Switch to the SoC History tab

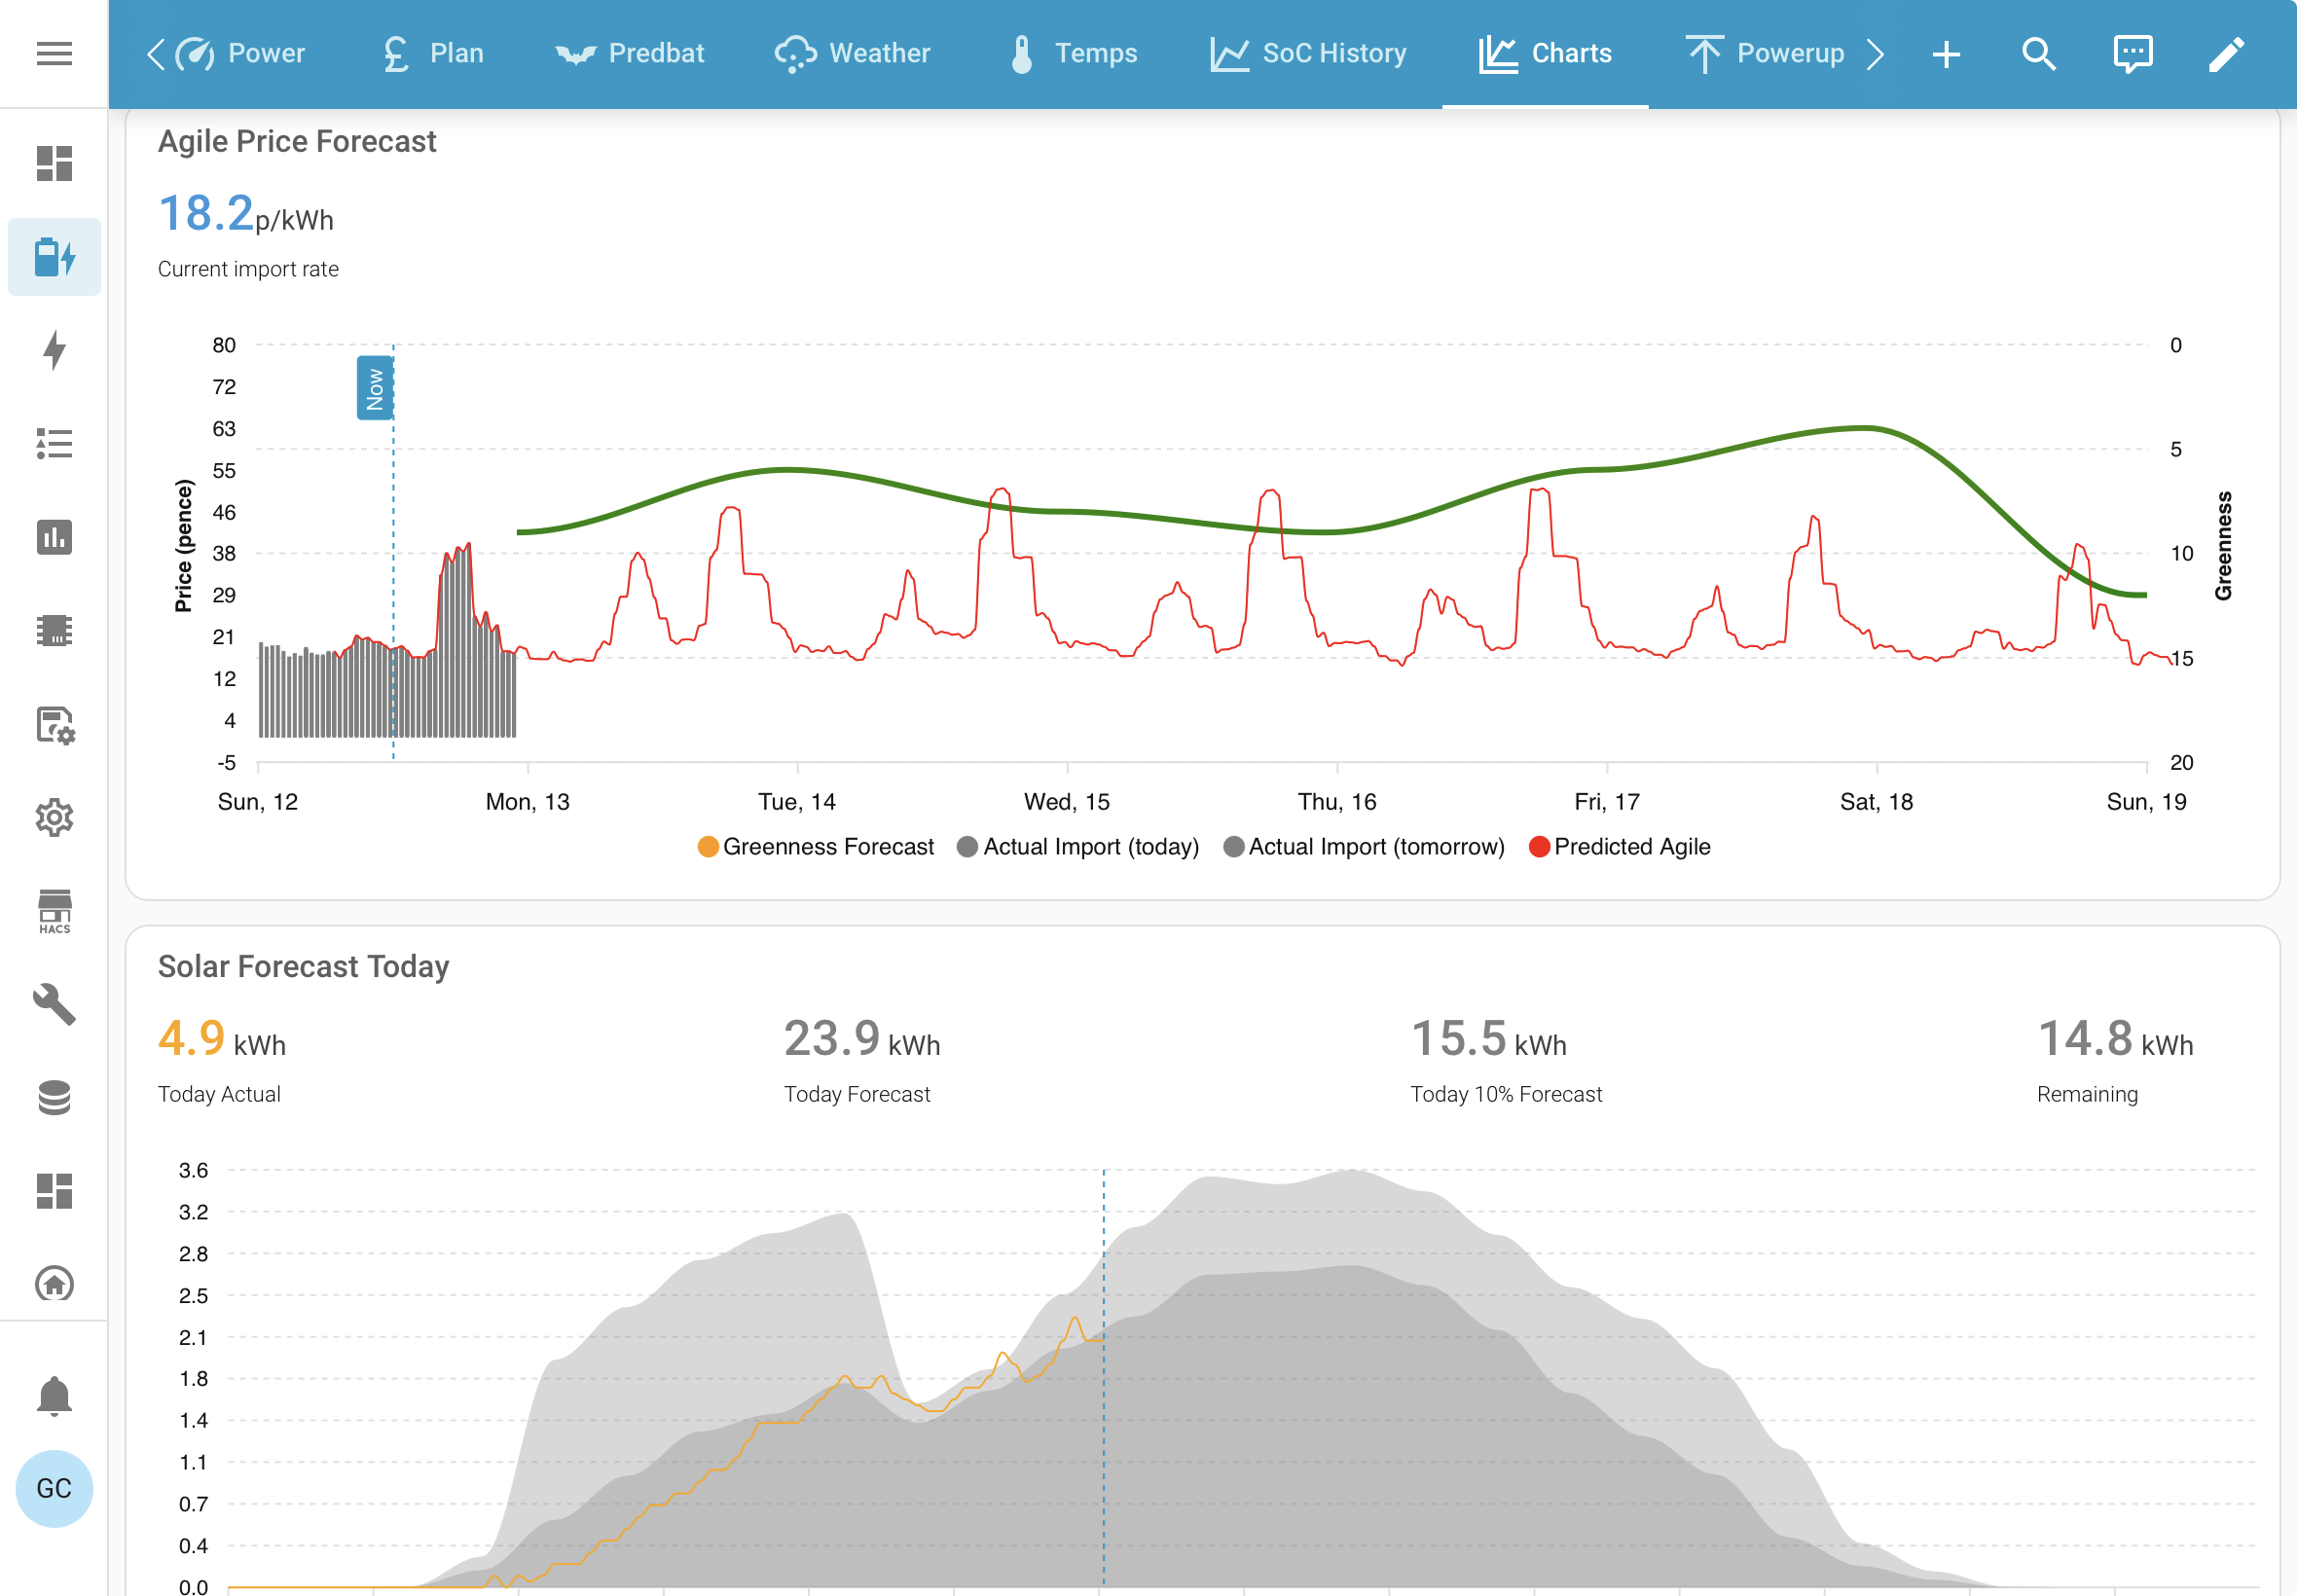[x=1308, y=53]
